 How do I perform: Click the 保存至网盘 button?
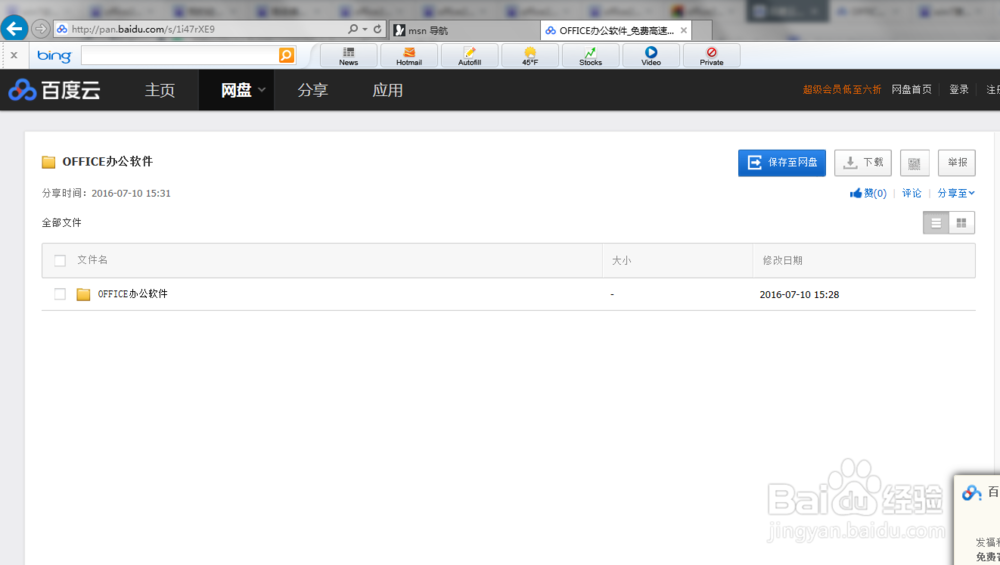pyautogui.click(x=782, y=163)
